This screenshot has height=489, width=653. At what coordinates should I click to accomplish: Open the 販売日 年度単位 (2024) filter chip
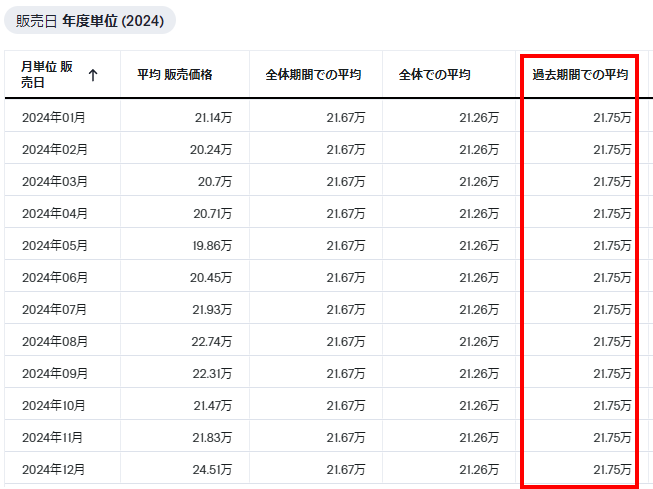pos(90,21)
